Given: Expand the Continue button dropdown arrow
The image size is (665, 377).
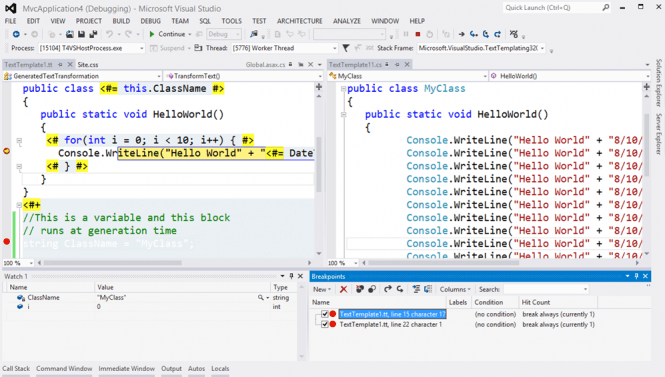Looking at the screenshot, I should 190,34.
